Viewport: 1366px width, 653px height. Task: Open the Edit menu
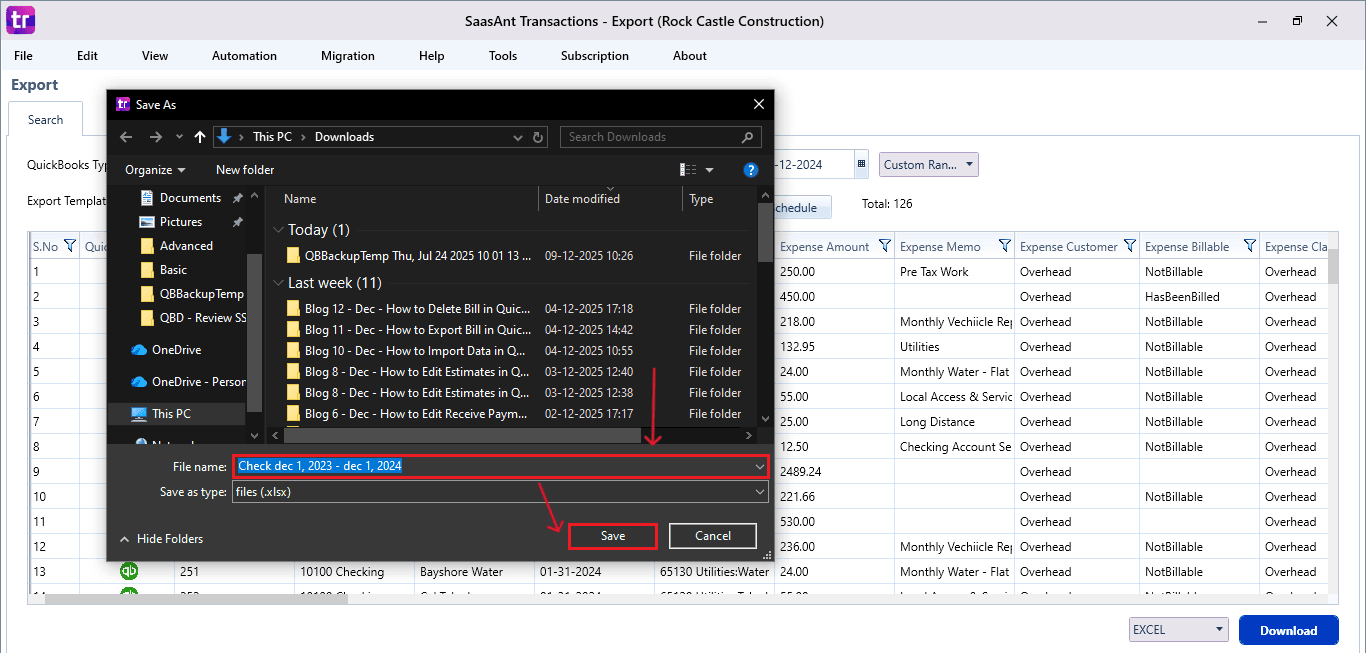87,56
